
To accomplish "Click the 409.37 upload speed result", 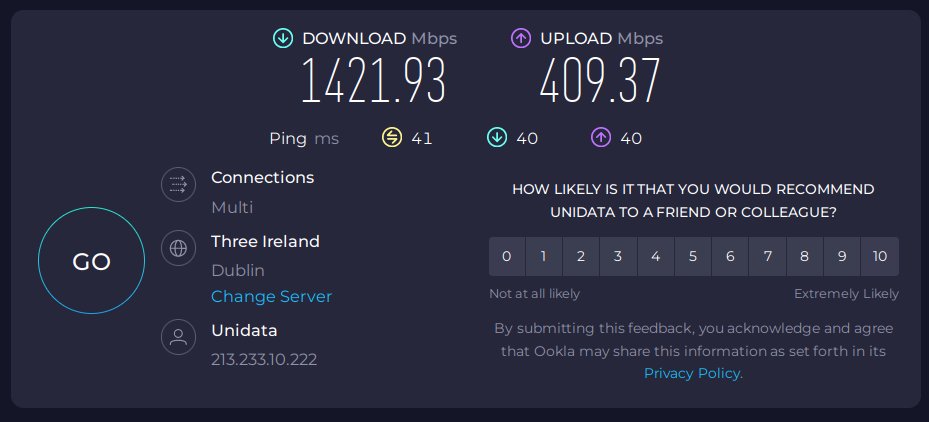I will click(600, 82).
